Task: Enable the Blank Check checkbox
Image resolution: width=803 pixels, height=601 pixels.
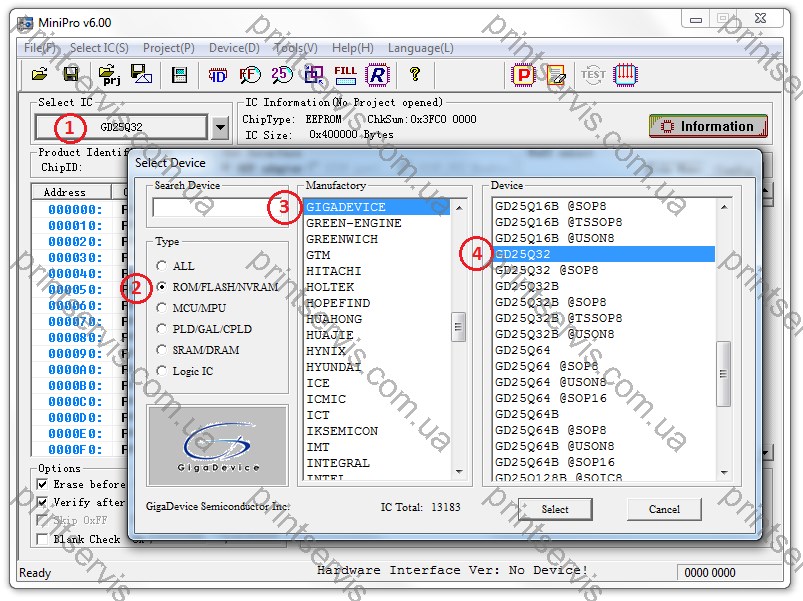Action: coord(43,539)
